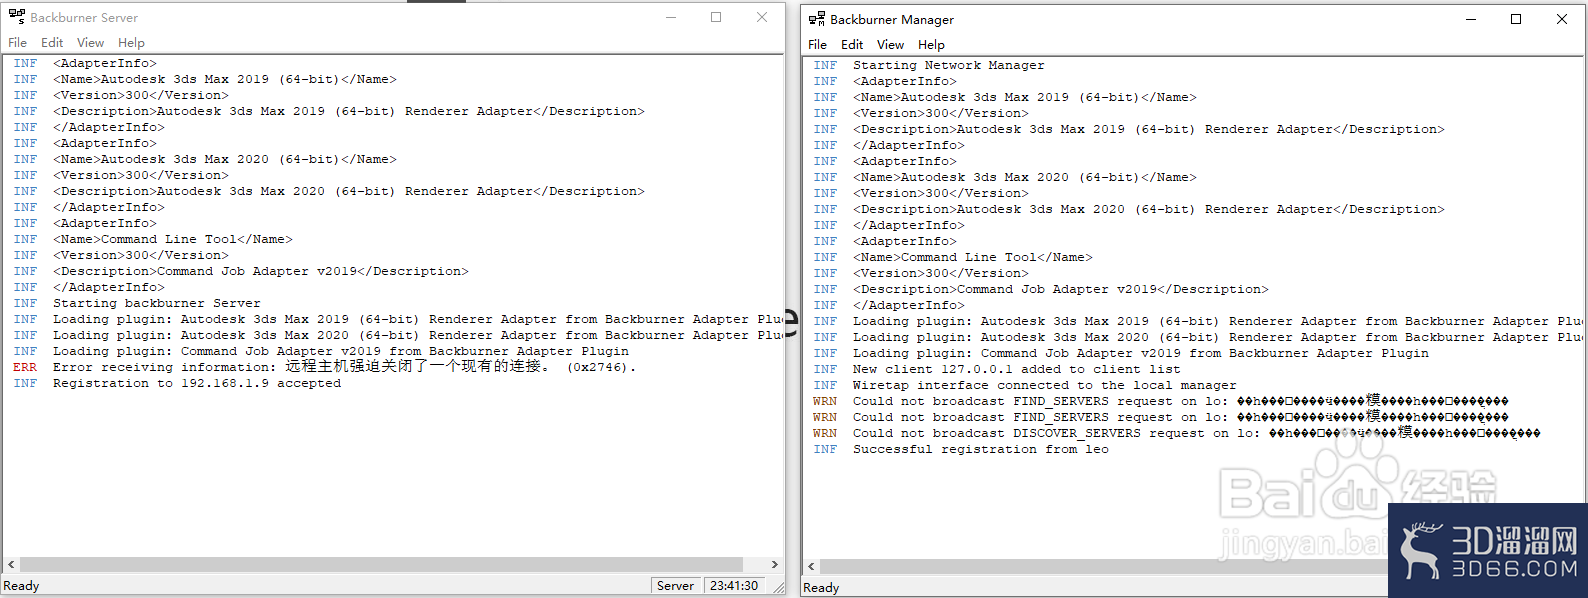This screenshot has height=598, width=1588.
Task: Click left scroll arrow in Server window
Action: [x=11, y=565]
